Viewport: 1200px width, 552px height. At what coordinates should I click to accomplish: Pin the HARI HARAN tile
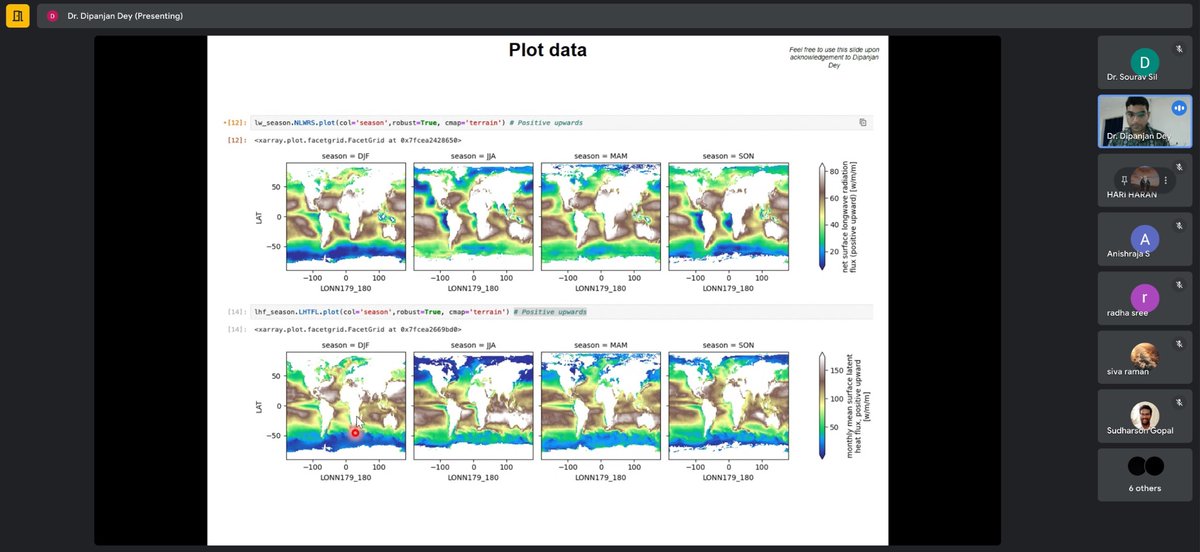(1124, 180)
